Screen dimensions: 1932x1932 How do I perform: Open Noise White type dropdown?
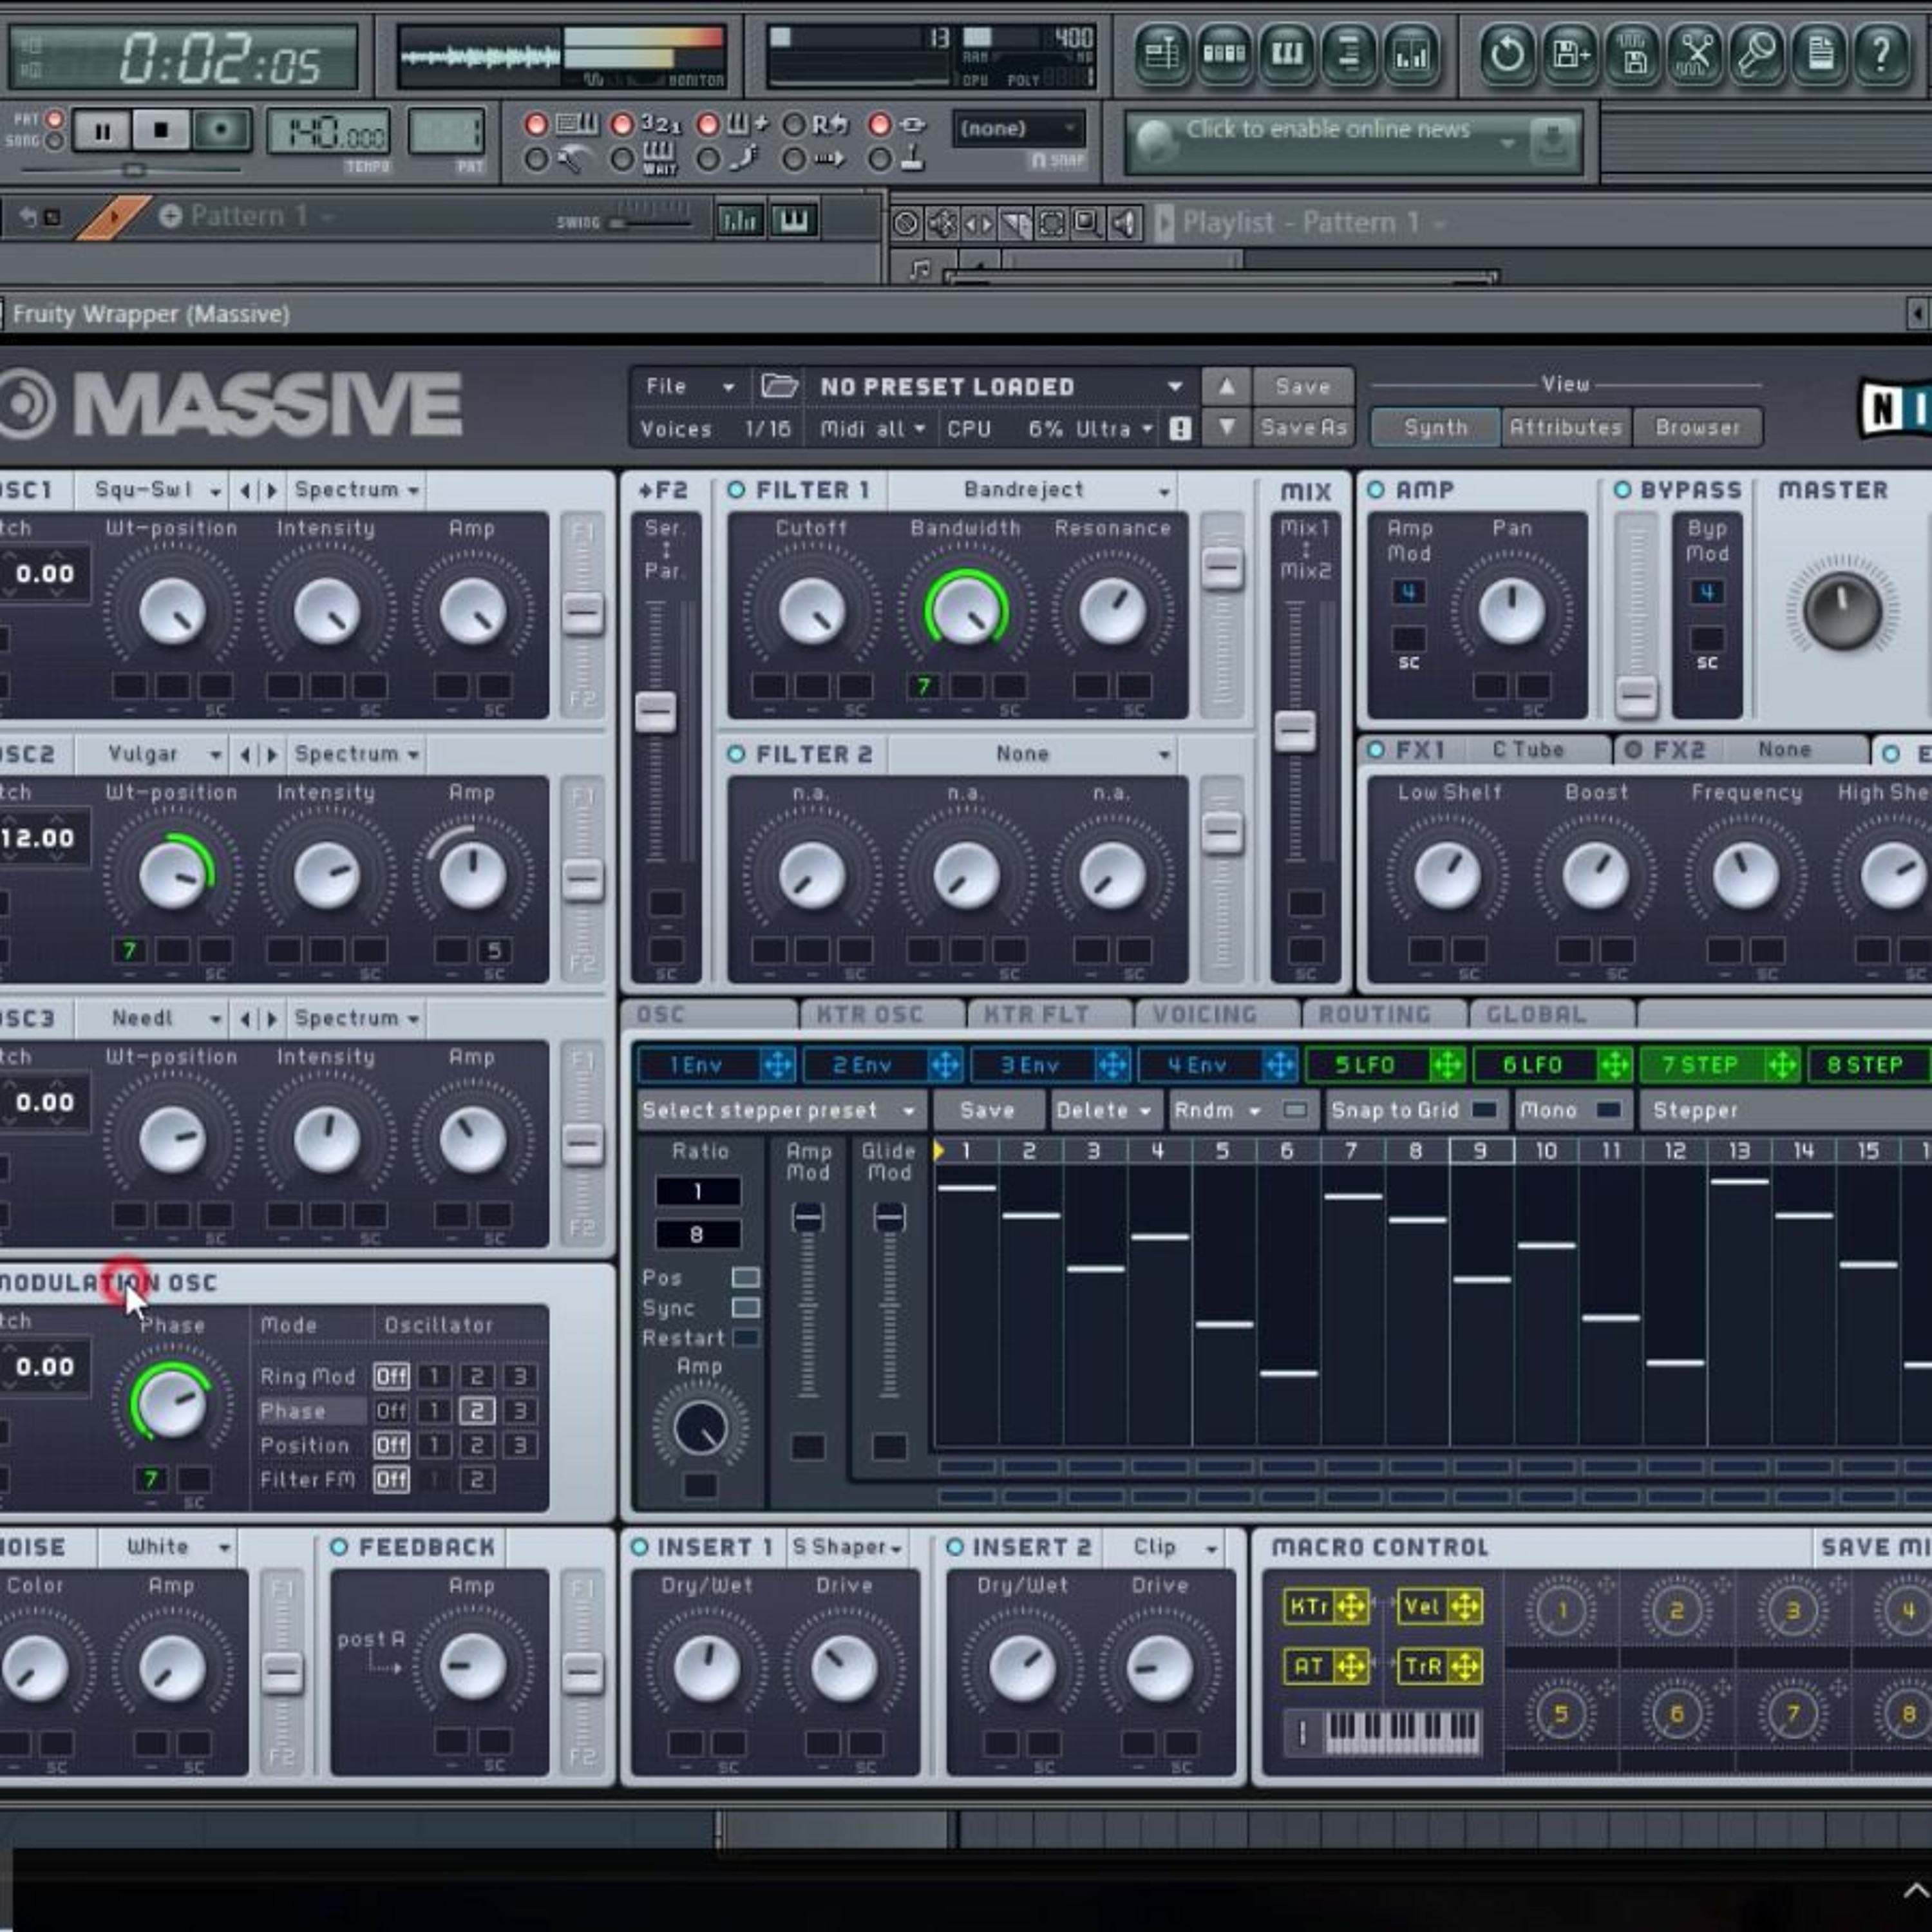[x=168, y=1547]
